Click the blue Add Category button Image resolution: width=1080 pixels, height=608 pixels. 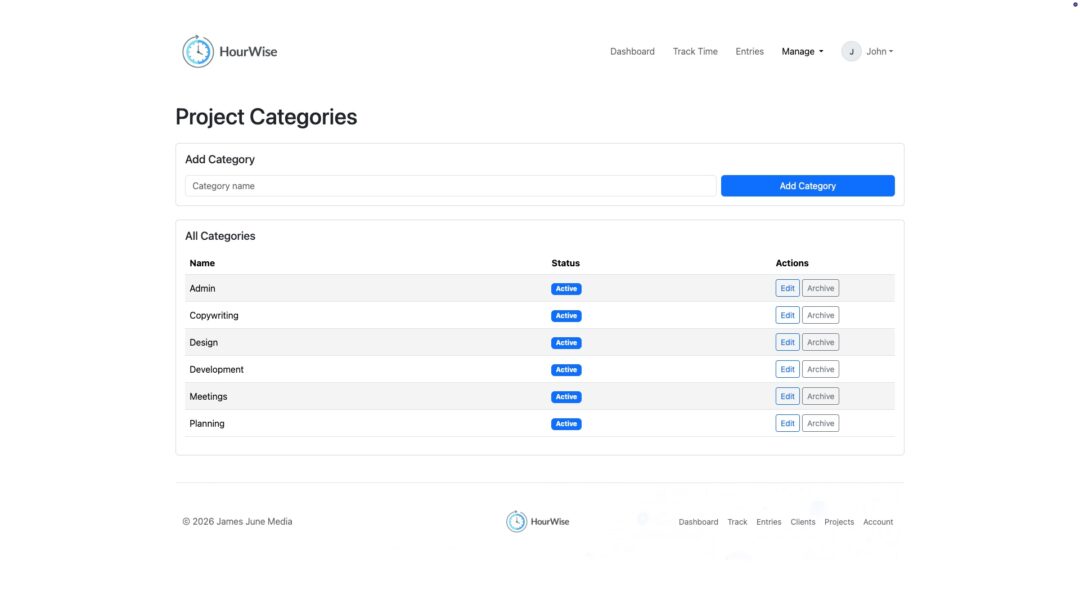807,186
